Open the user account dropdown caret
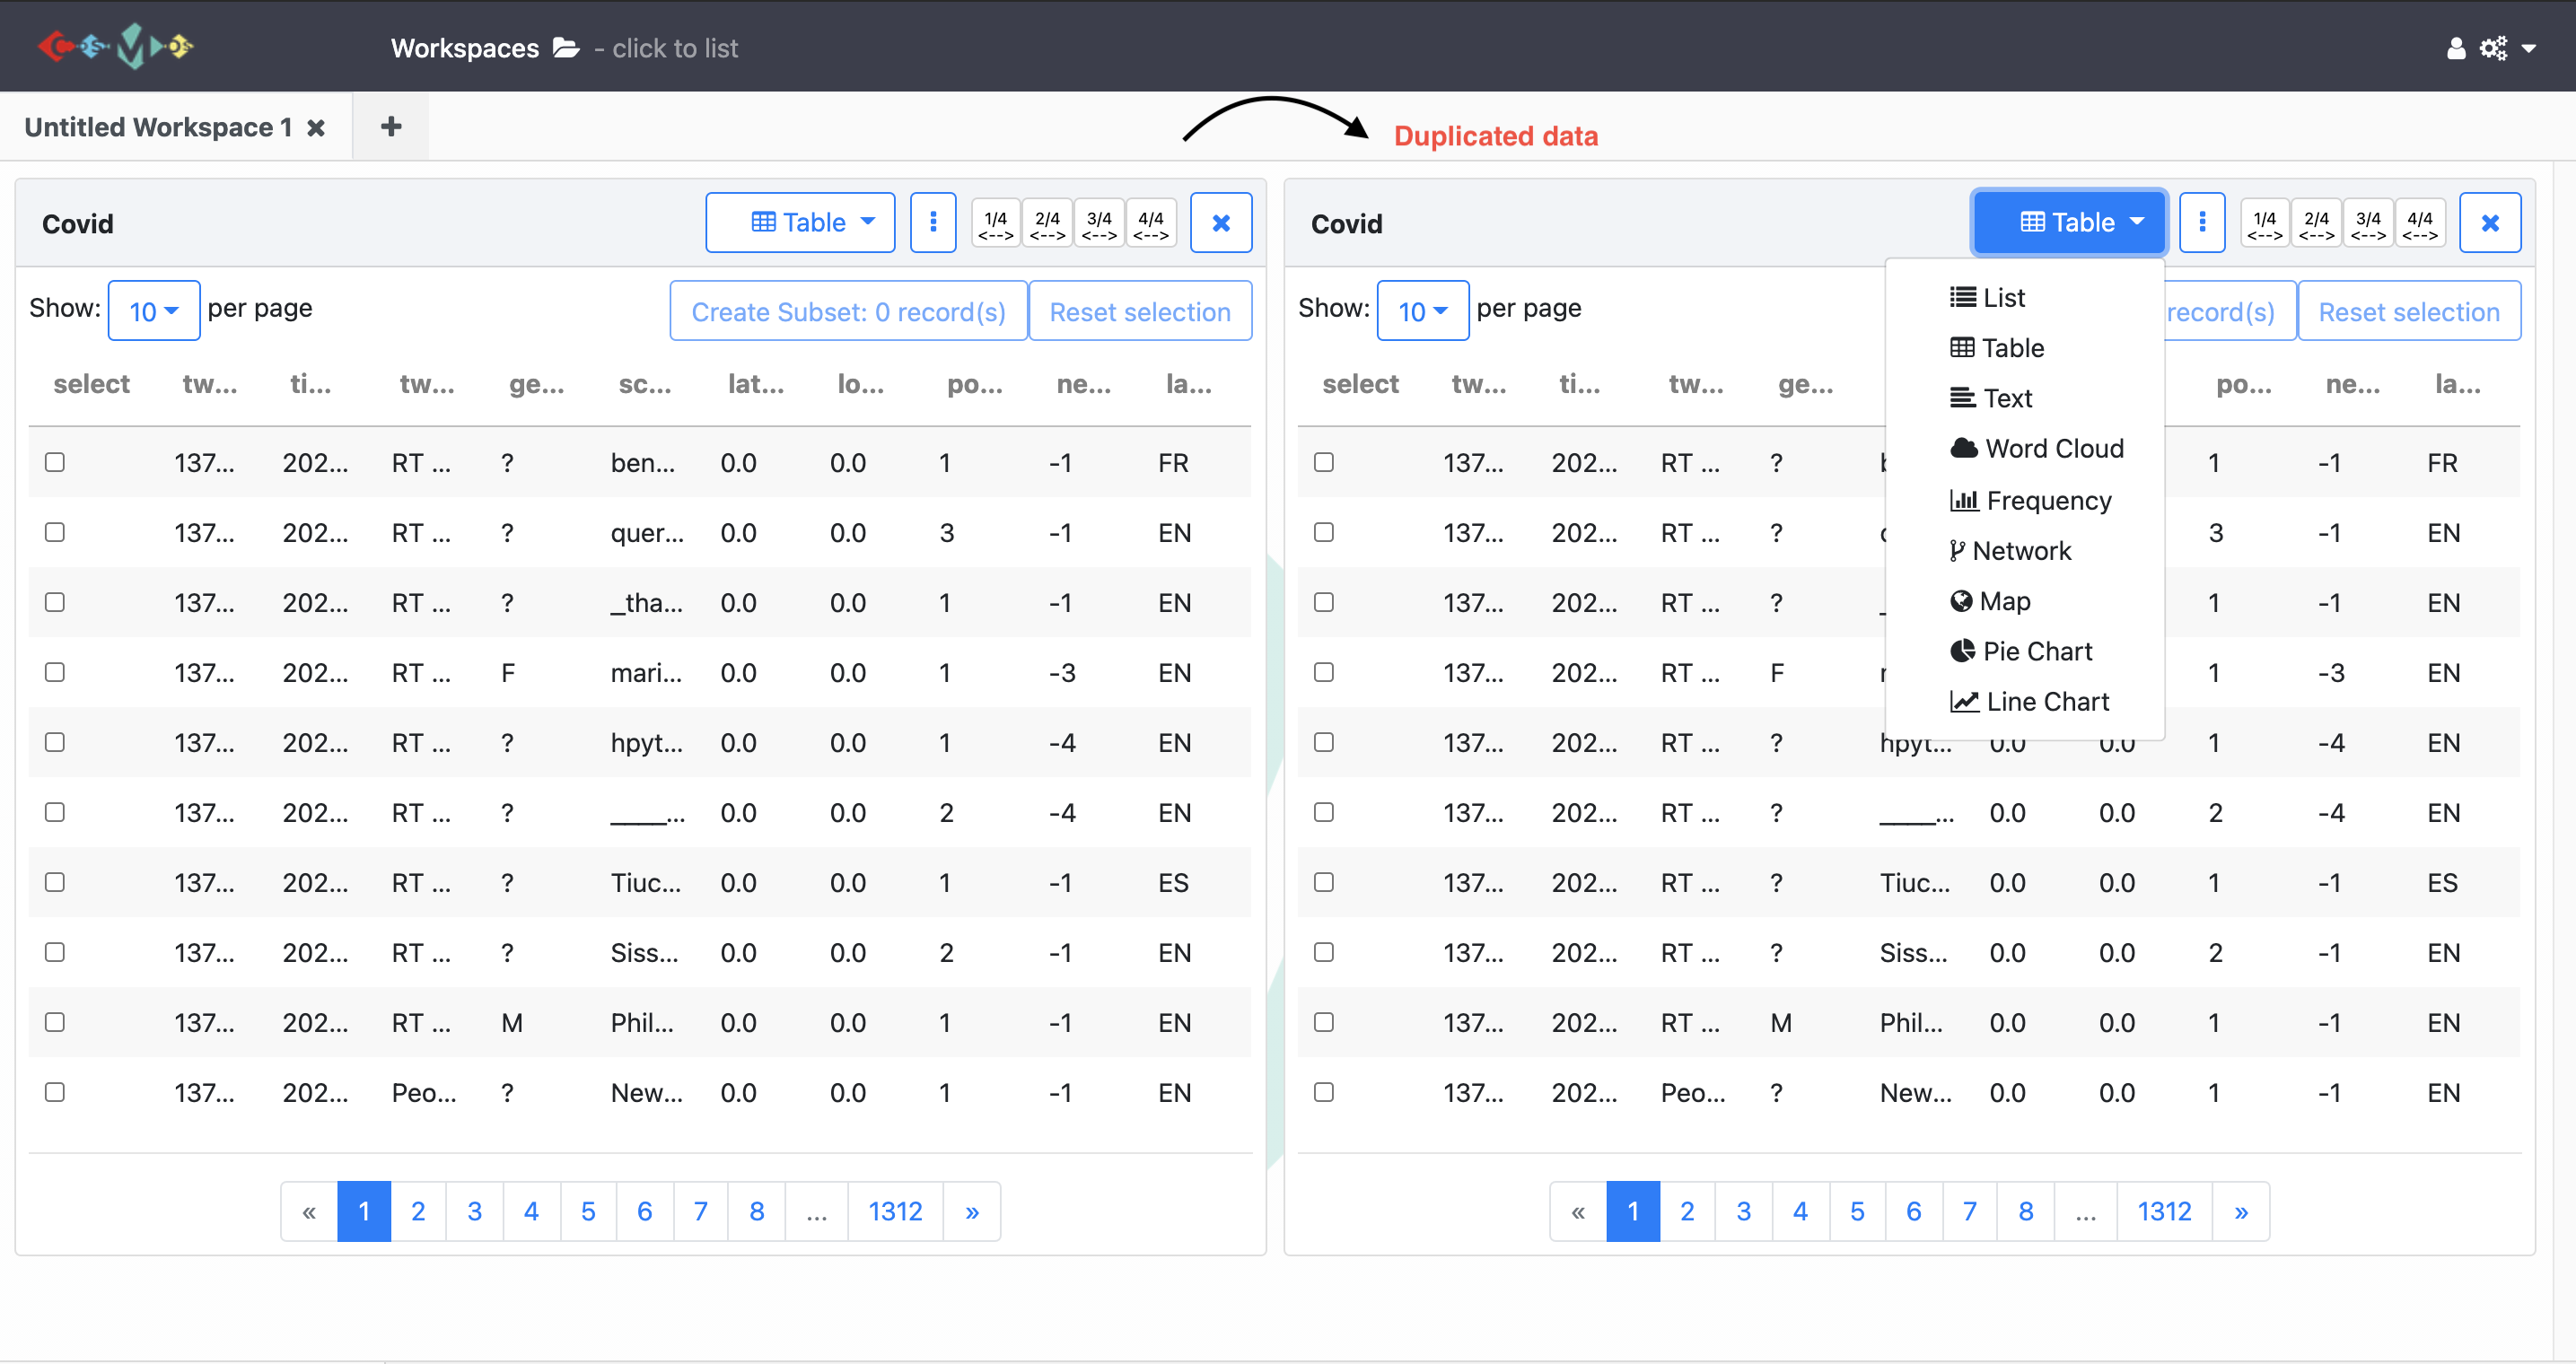The width and height of the screenshot is (2576, 1364). pos(2530,48)
